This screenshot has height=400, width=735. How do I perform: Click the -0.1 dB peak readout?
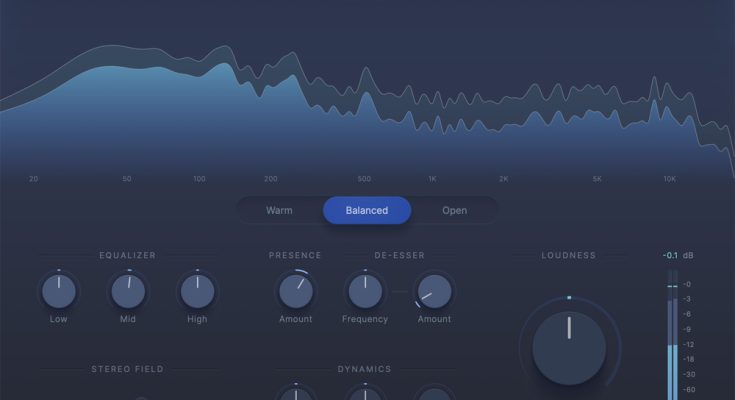tap(670, 256)
